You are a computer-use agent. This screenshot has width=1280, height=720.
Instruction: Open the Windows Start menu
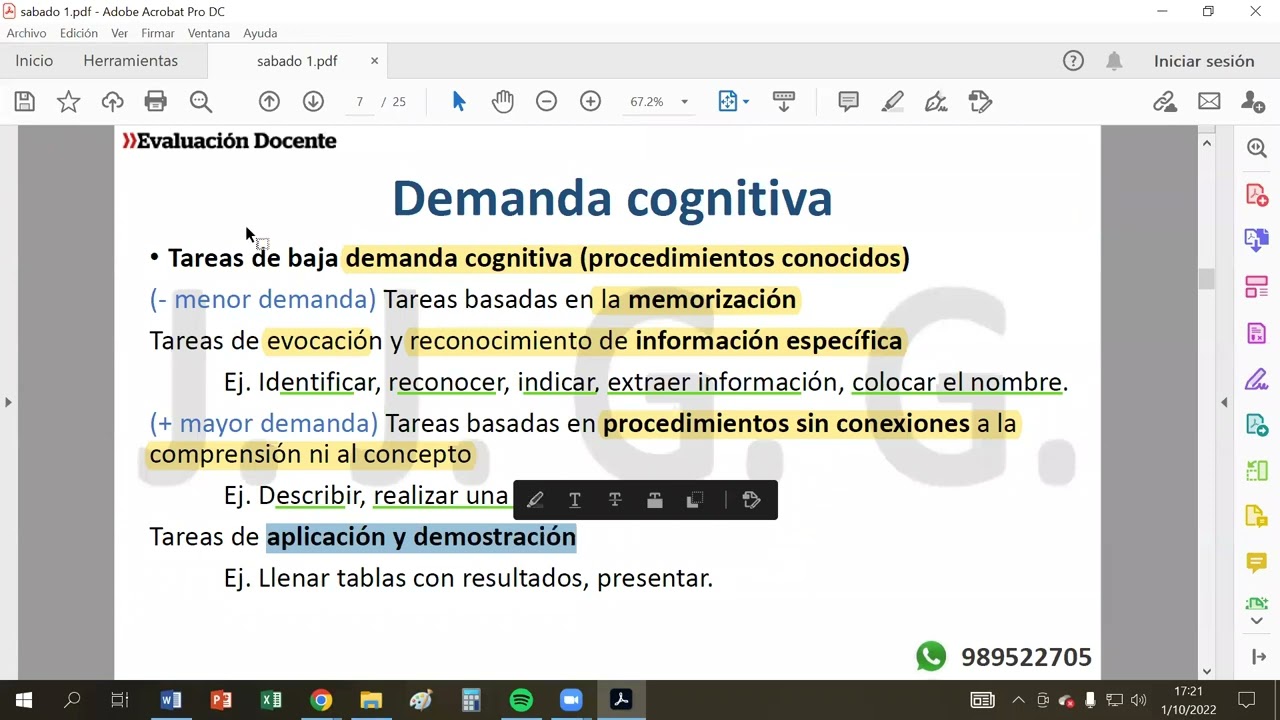24,700
